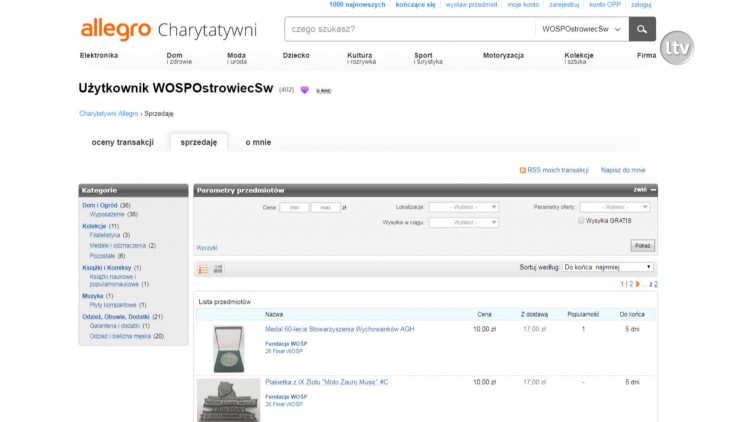
Task: Click the 'zaloguj' link
Action: click(x=641, y=5)
